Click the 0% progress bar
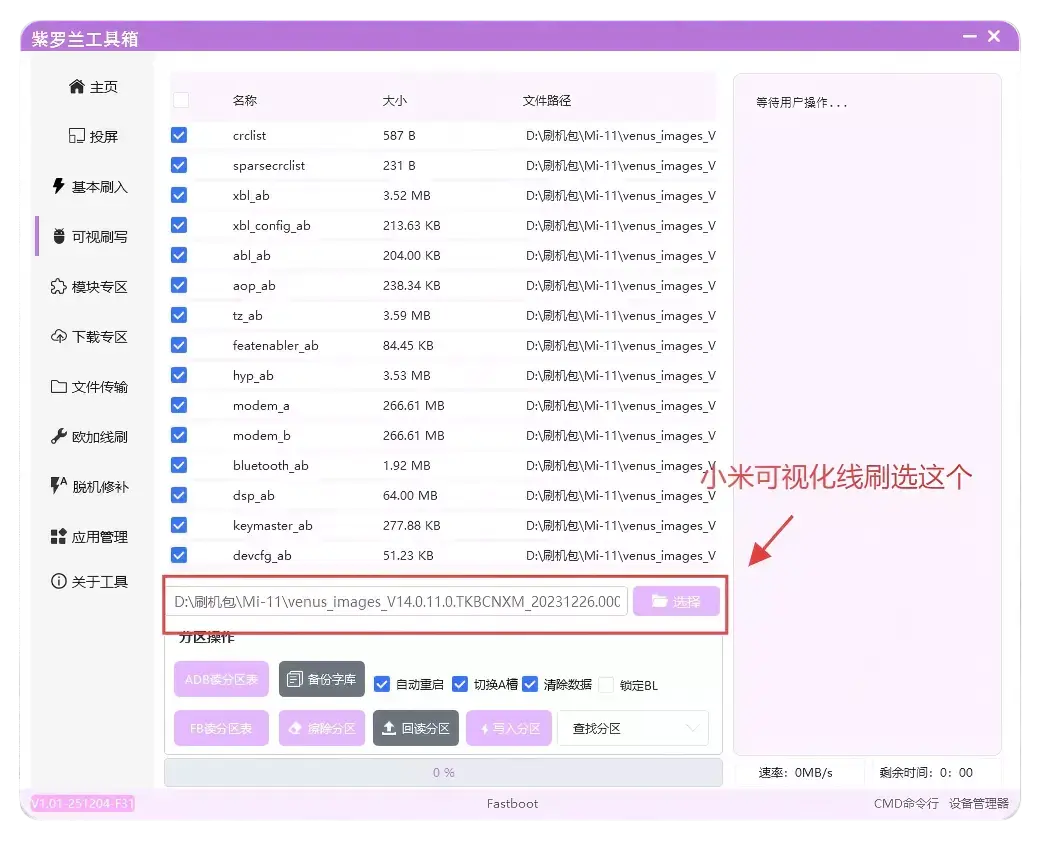This screenshot has width=1047, height=851. (x=444, y=771)
